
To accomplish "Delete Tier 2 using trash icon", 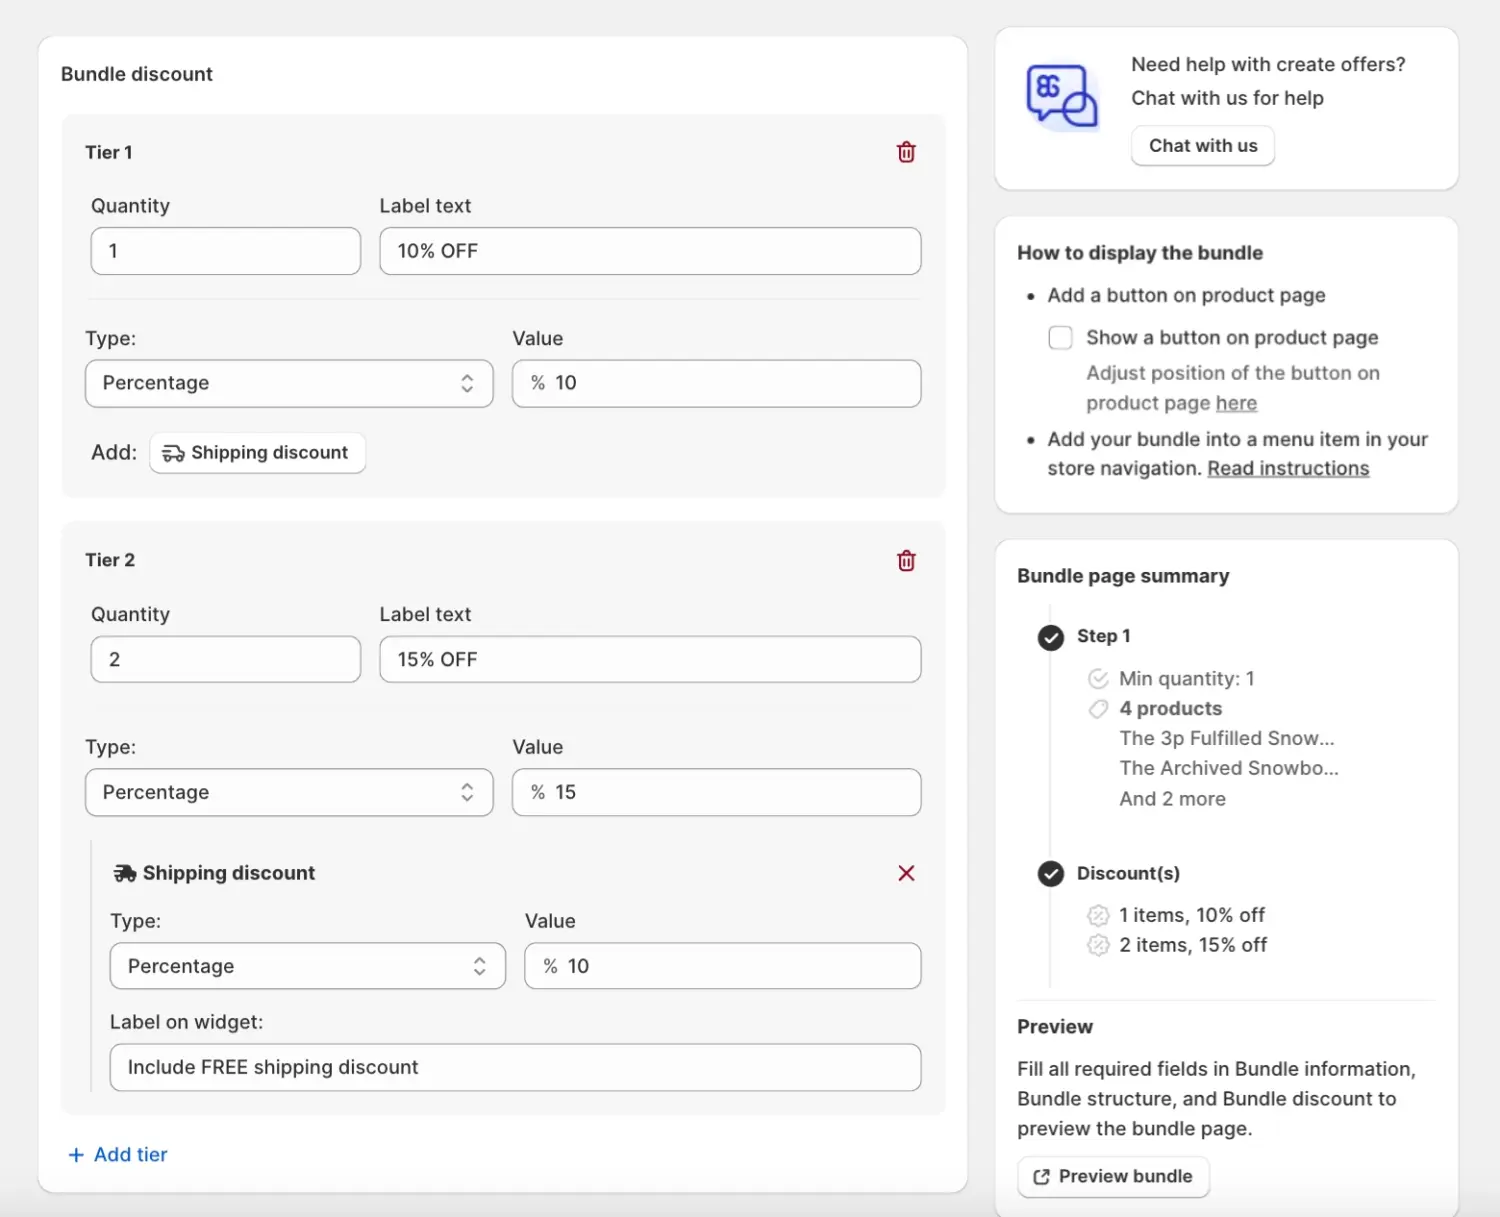I will click(906, 561).
